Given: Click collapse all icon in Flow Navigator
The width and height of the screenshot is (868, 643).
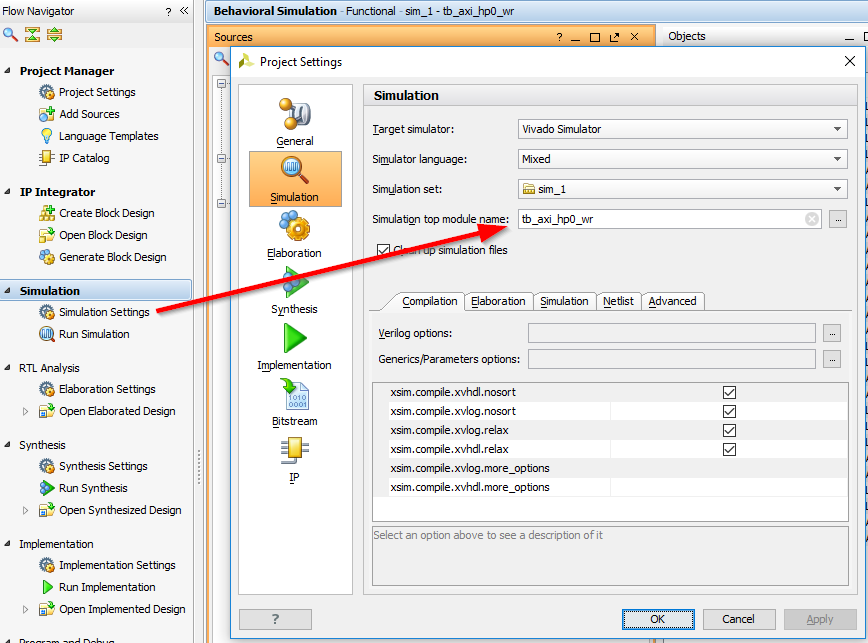Looking at the screenshot, I should (32, 35).
